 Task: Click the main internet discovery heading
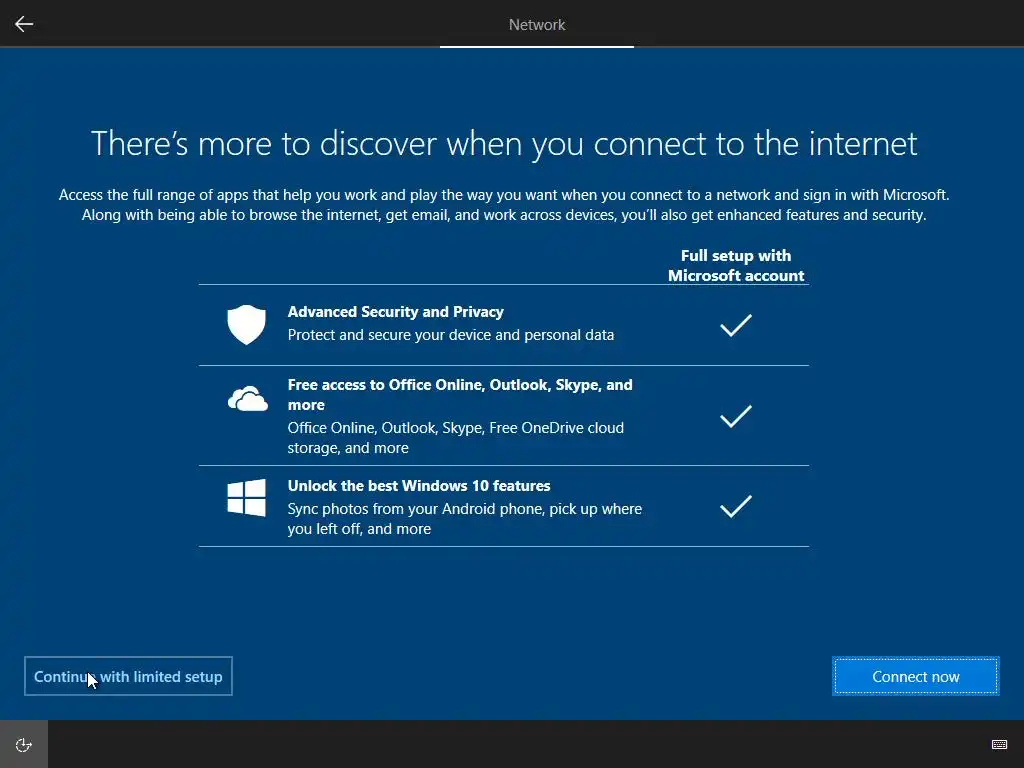[504, 144]
